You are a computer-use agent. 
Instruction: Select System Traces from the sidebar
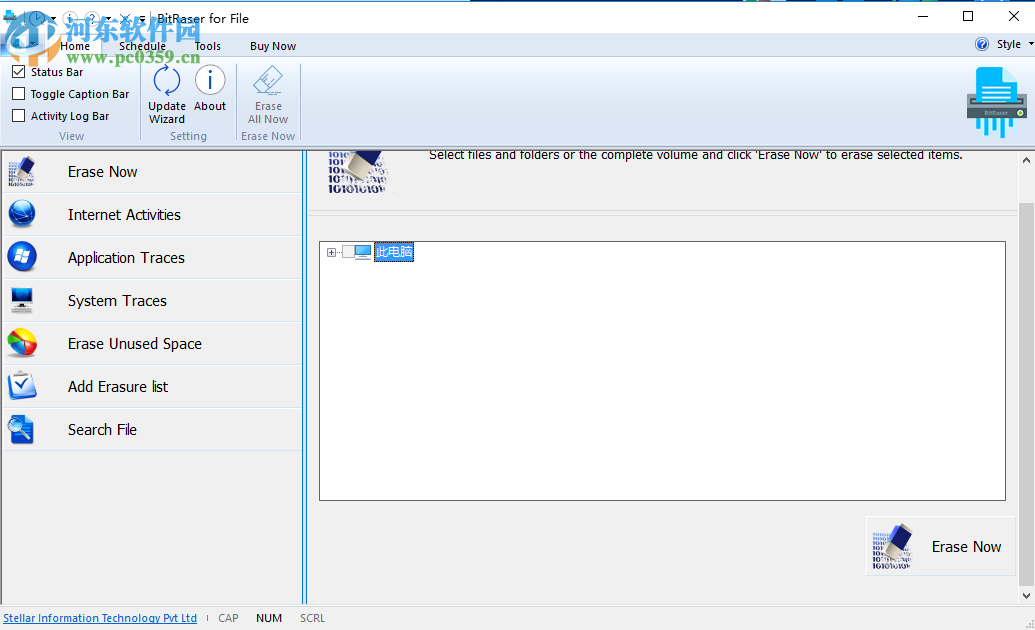pyautogui.click(x=118, y=300)
